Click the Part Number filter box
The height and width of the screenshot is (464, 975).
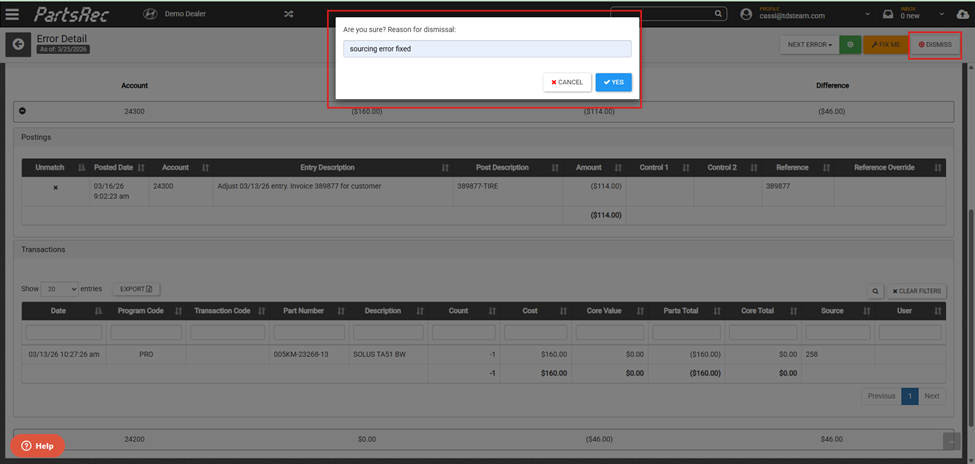[309, 332]
